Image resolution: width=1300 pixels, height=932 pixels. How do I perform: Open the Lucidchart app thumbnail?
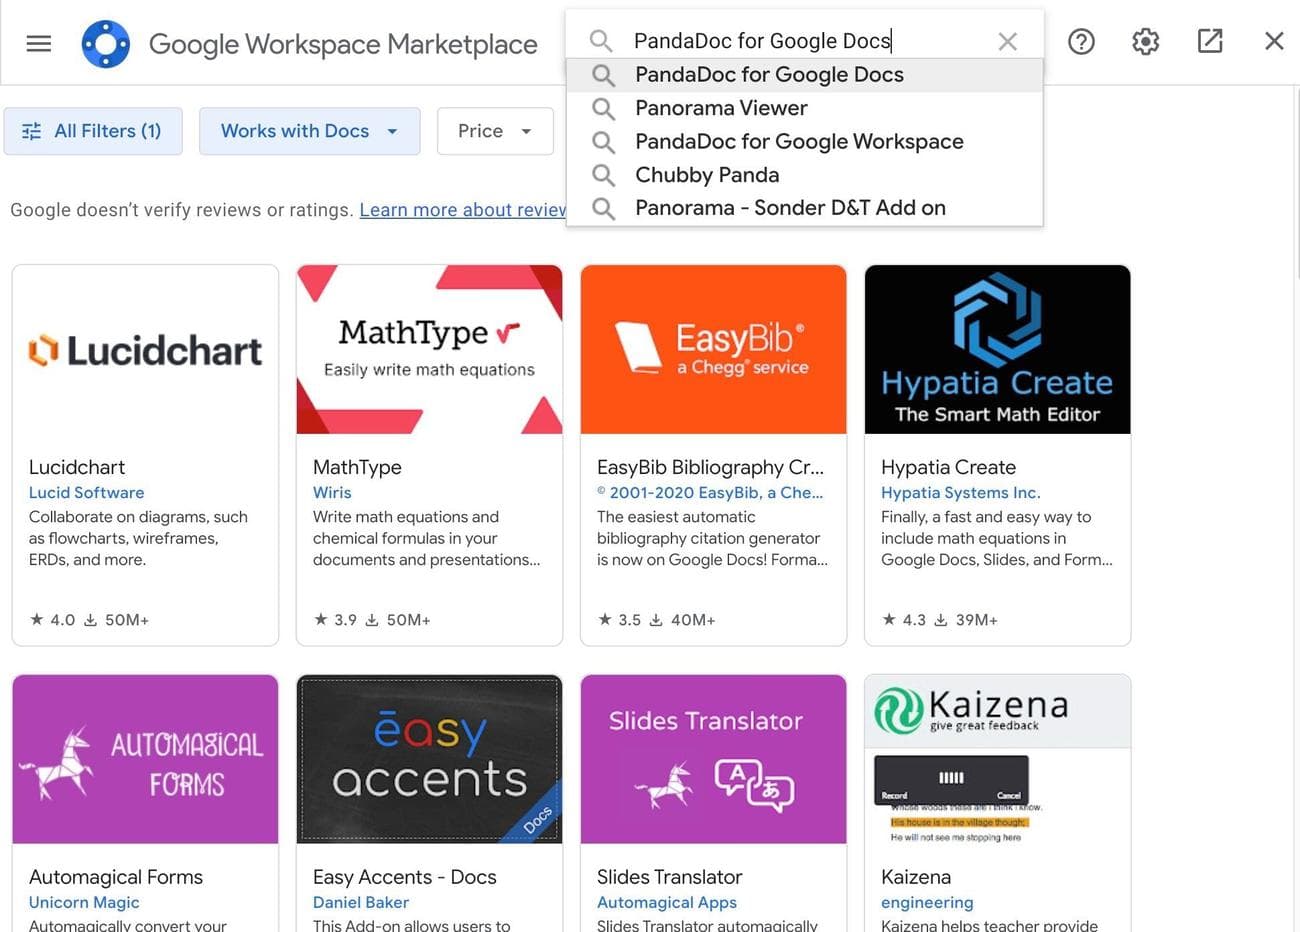coord(145,350)
